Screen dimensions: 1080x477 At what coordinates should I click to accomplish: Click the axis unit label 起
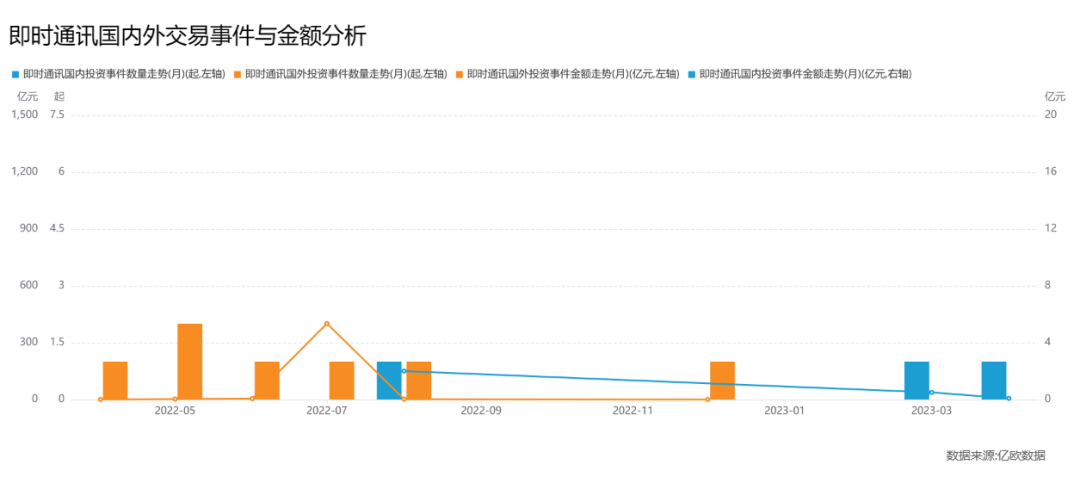point(59,96)
